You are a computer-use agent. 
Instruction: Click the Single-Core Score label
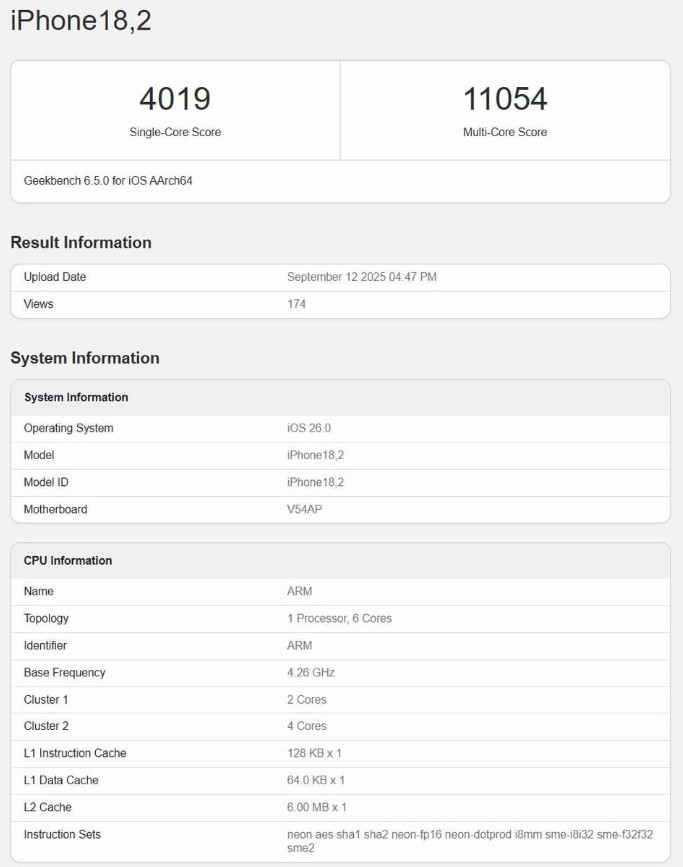(x=175, y=132)
